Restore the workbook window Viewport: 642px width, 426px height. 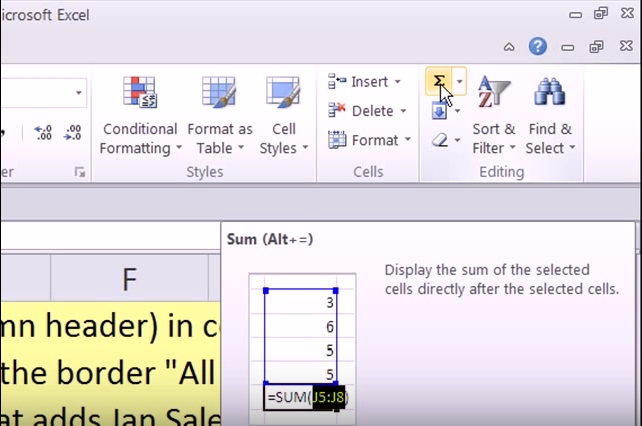(596, 47)
